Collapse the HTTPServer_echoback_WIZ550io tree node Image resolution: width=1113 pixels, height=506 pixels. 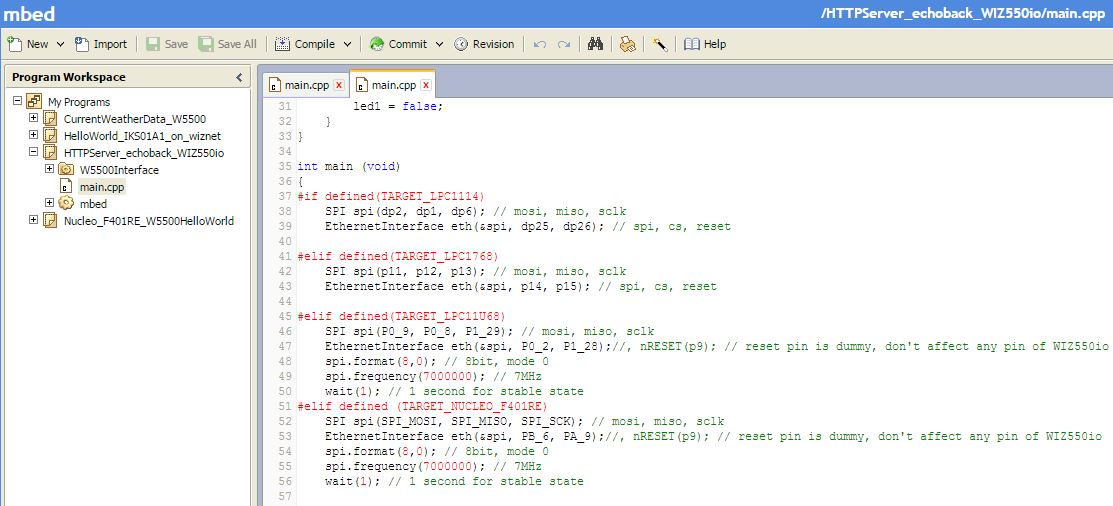33,152
